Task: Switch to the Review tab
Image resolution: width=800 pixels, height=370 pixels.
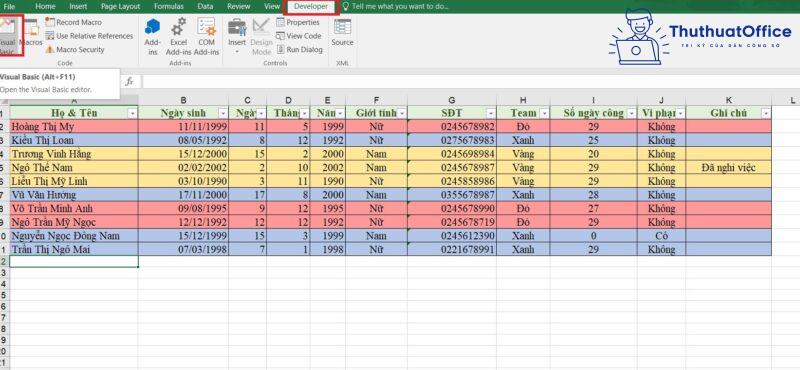Action: (239, 6)
